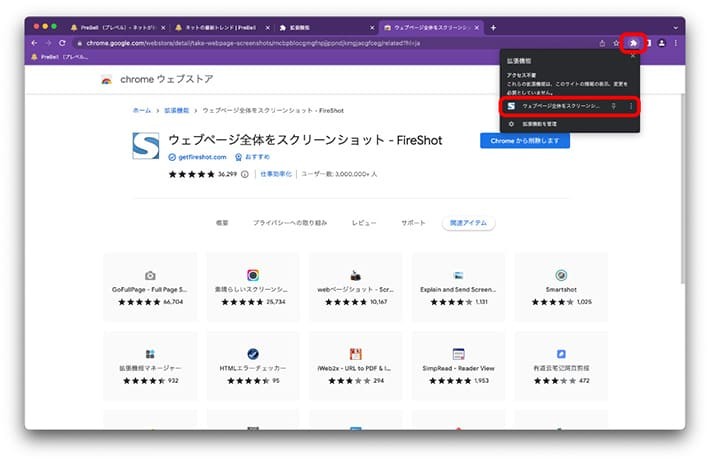
Task: Click the large FireShot S logo
Action: click(146, 146)
